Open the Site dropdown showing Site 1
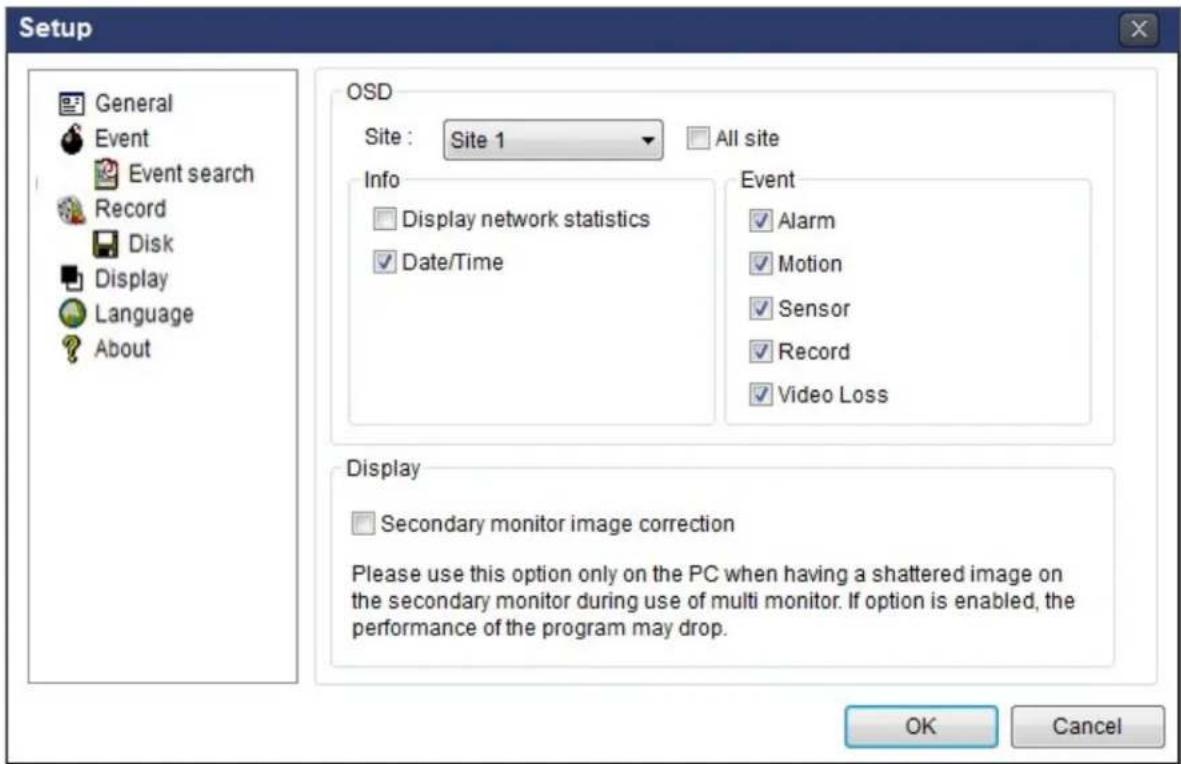This screenshot has width=1181, height=764. (x=554, y=140)
